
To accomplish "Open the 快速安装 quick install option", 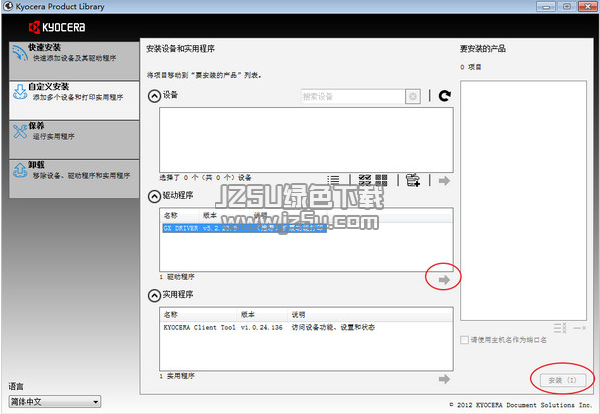I will pos(74,60).
